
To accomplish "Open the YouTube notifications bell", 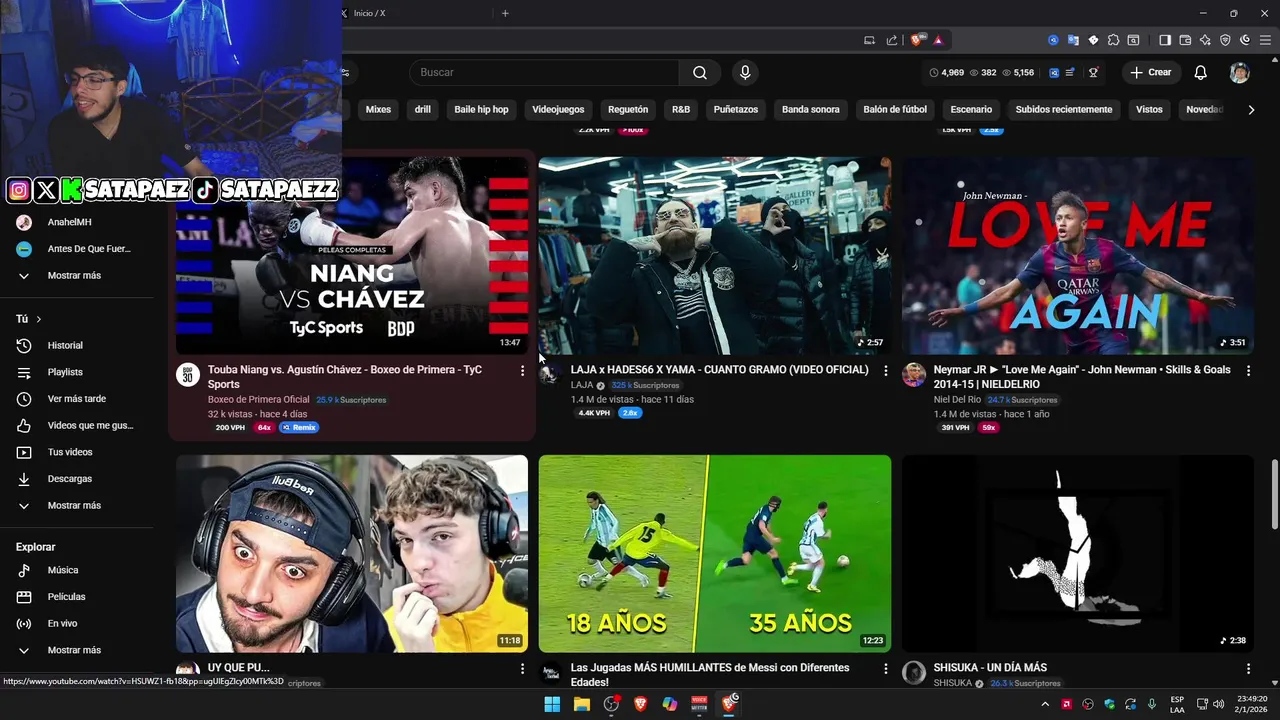I will 1200,72.
